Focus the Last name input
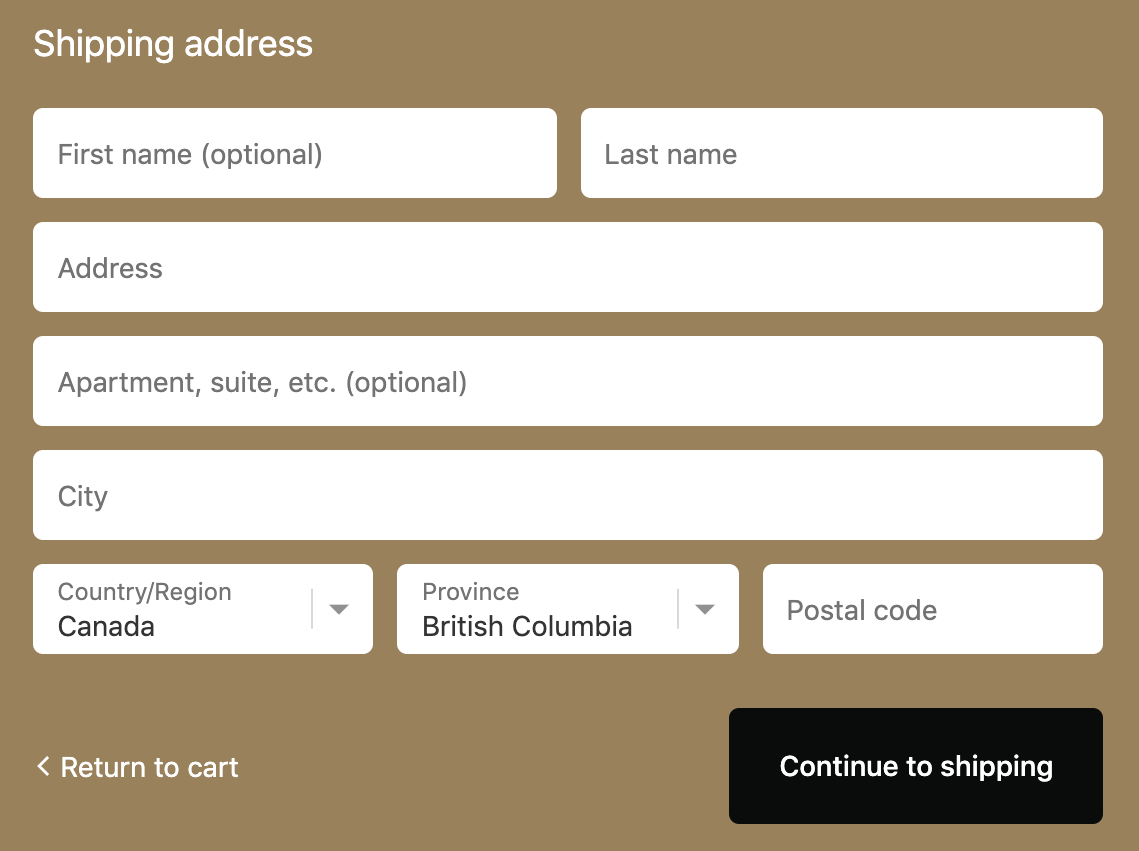Viewport: 1139px width, 851px height. point(841,154)
